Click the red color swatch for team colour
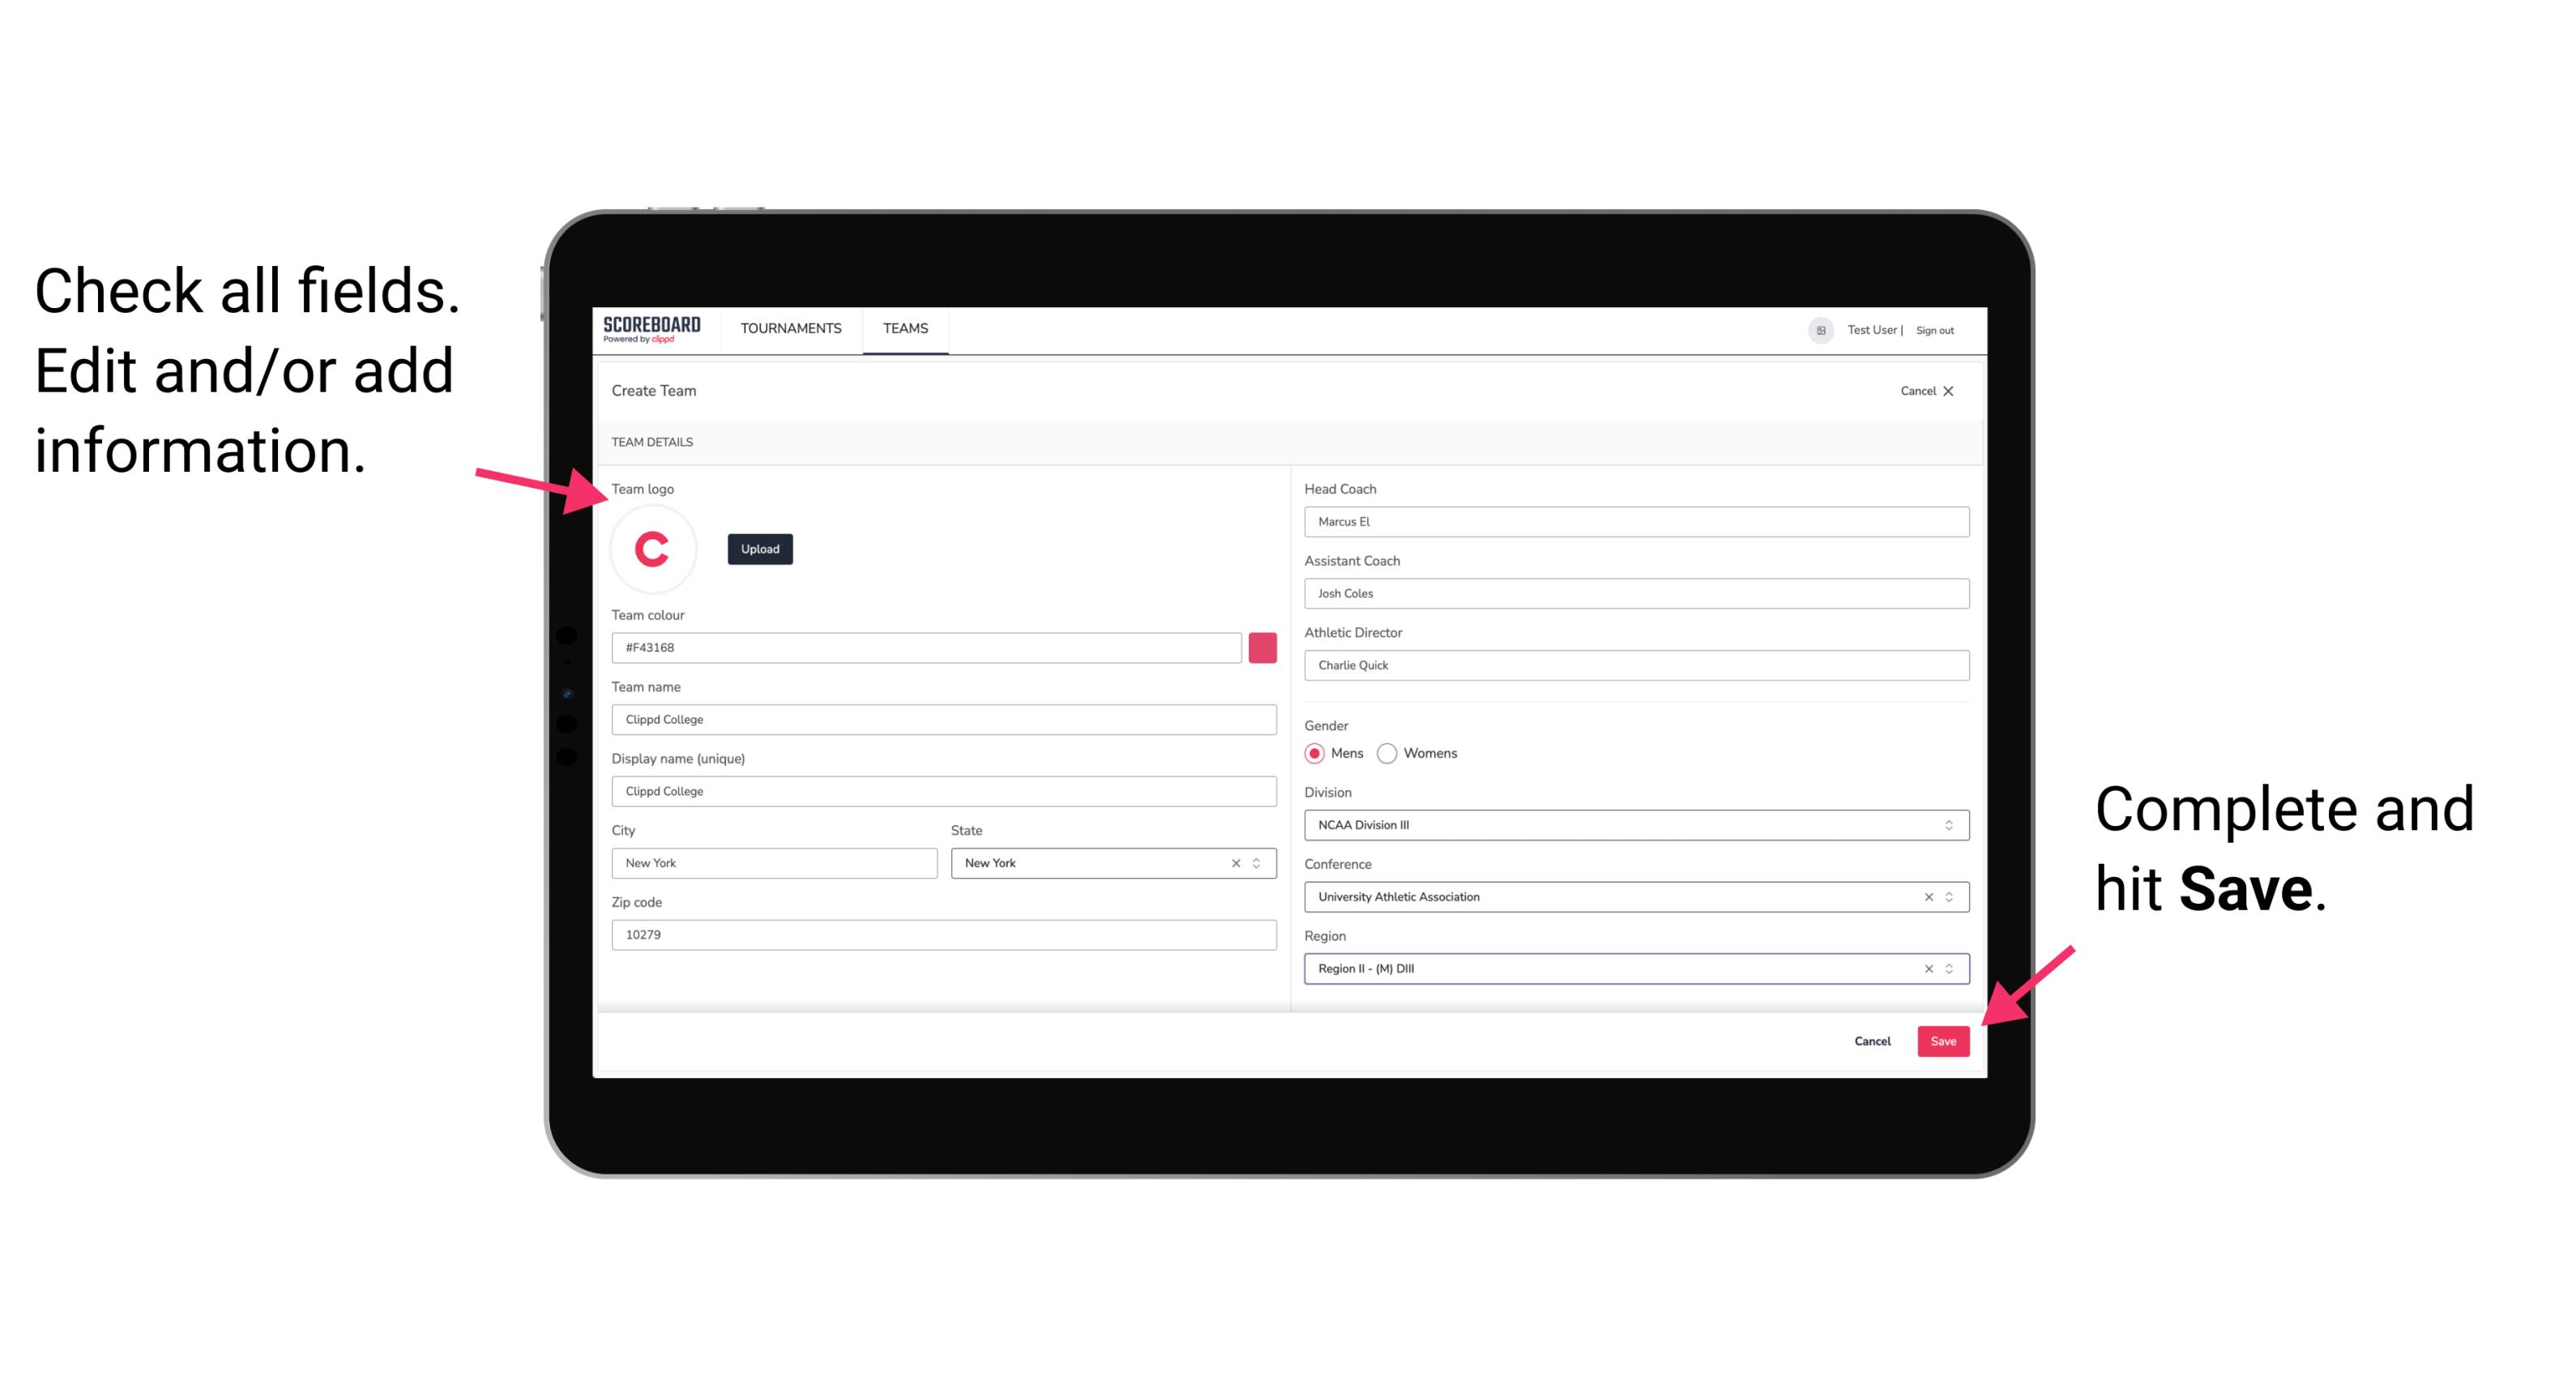The image size is (2576, 1386). point(1262,647)
